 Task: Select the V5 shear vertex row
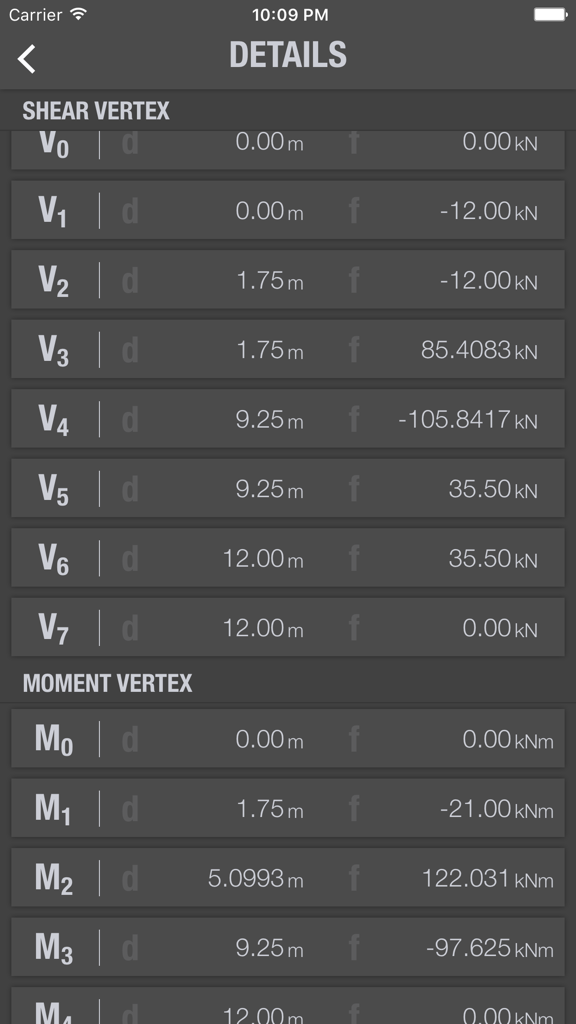click(x=288, y=487)
